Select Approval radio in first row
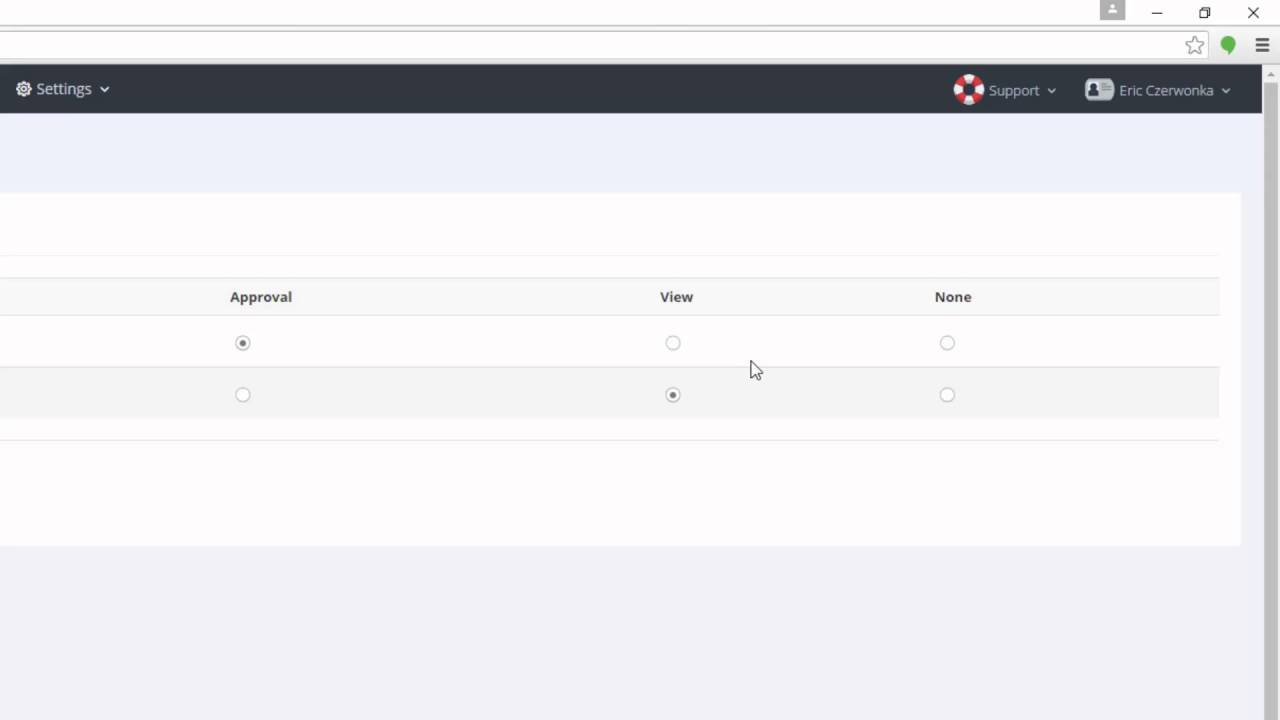 coord(242,343)
